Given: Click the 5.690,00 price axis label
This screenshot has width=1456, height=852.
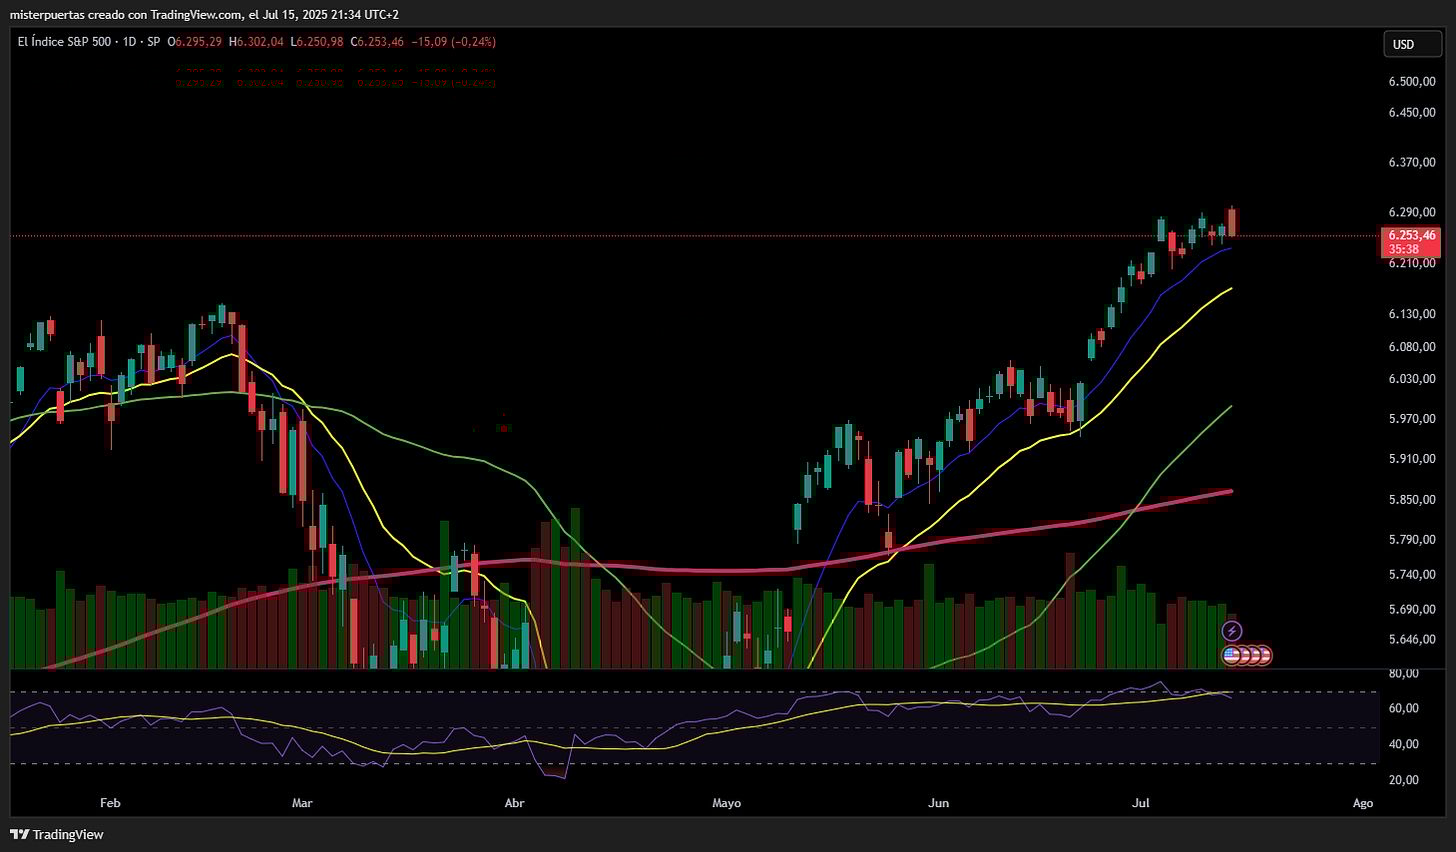Looking at the screenshot, I should pyautogui.click(x=1412, y=609).
